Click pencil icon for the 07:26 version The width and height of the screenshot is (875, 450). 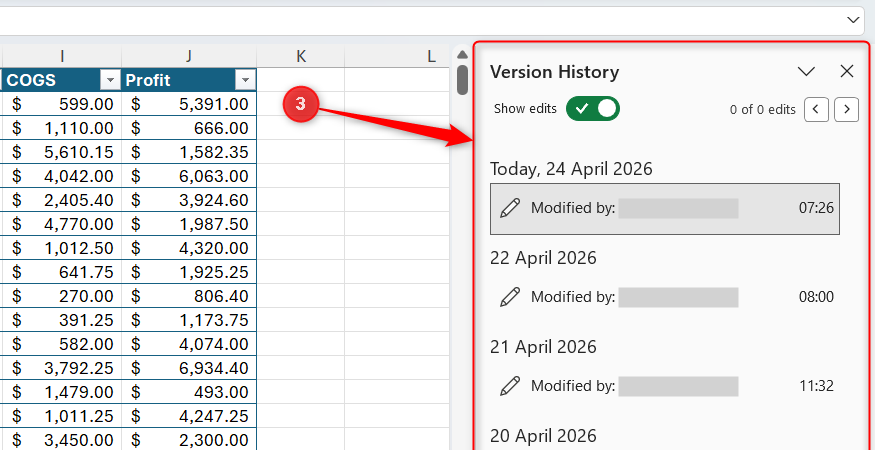tap(509, 208)
